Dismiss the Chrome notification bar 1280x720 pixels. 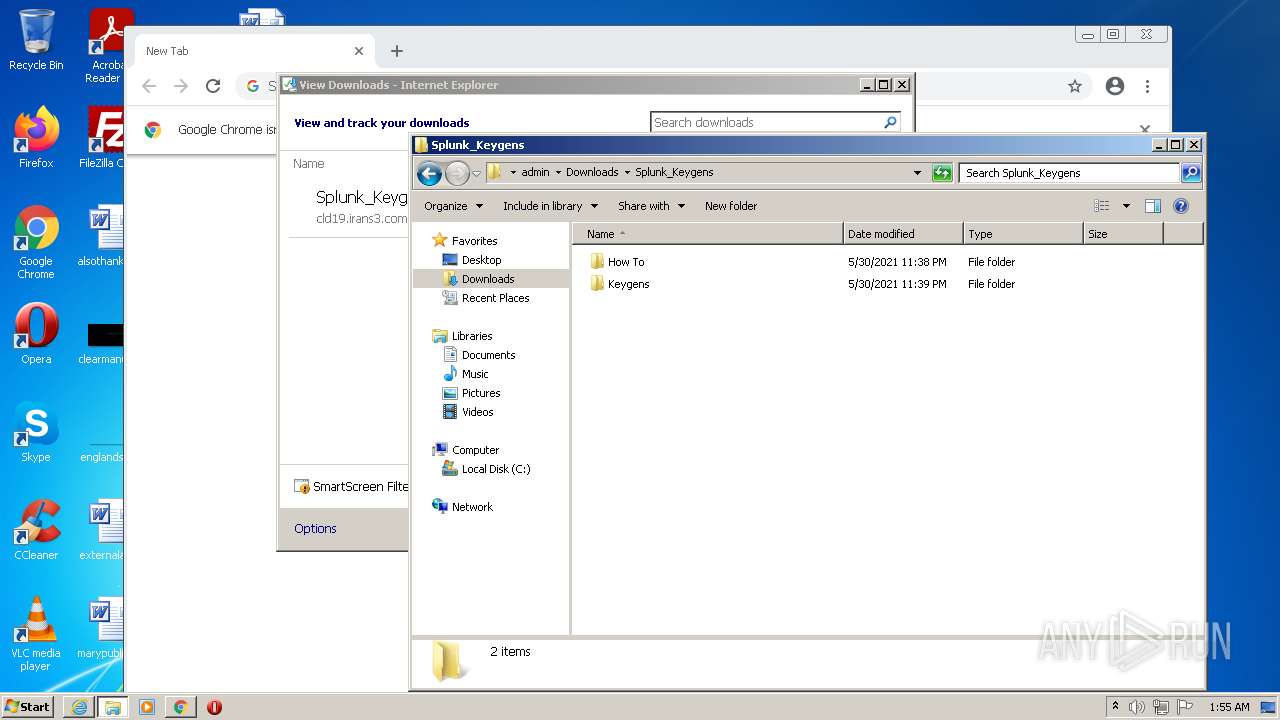(1145, 129)
